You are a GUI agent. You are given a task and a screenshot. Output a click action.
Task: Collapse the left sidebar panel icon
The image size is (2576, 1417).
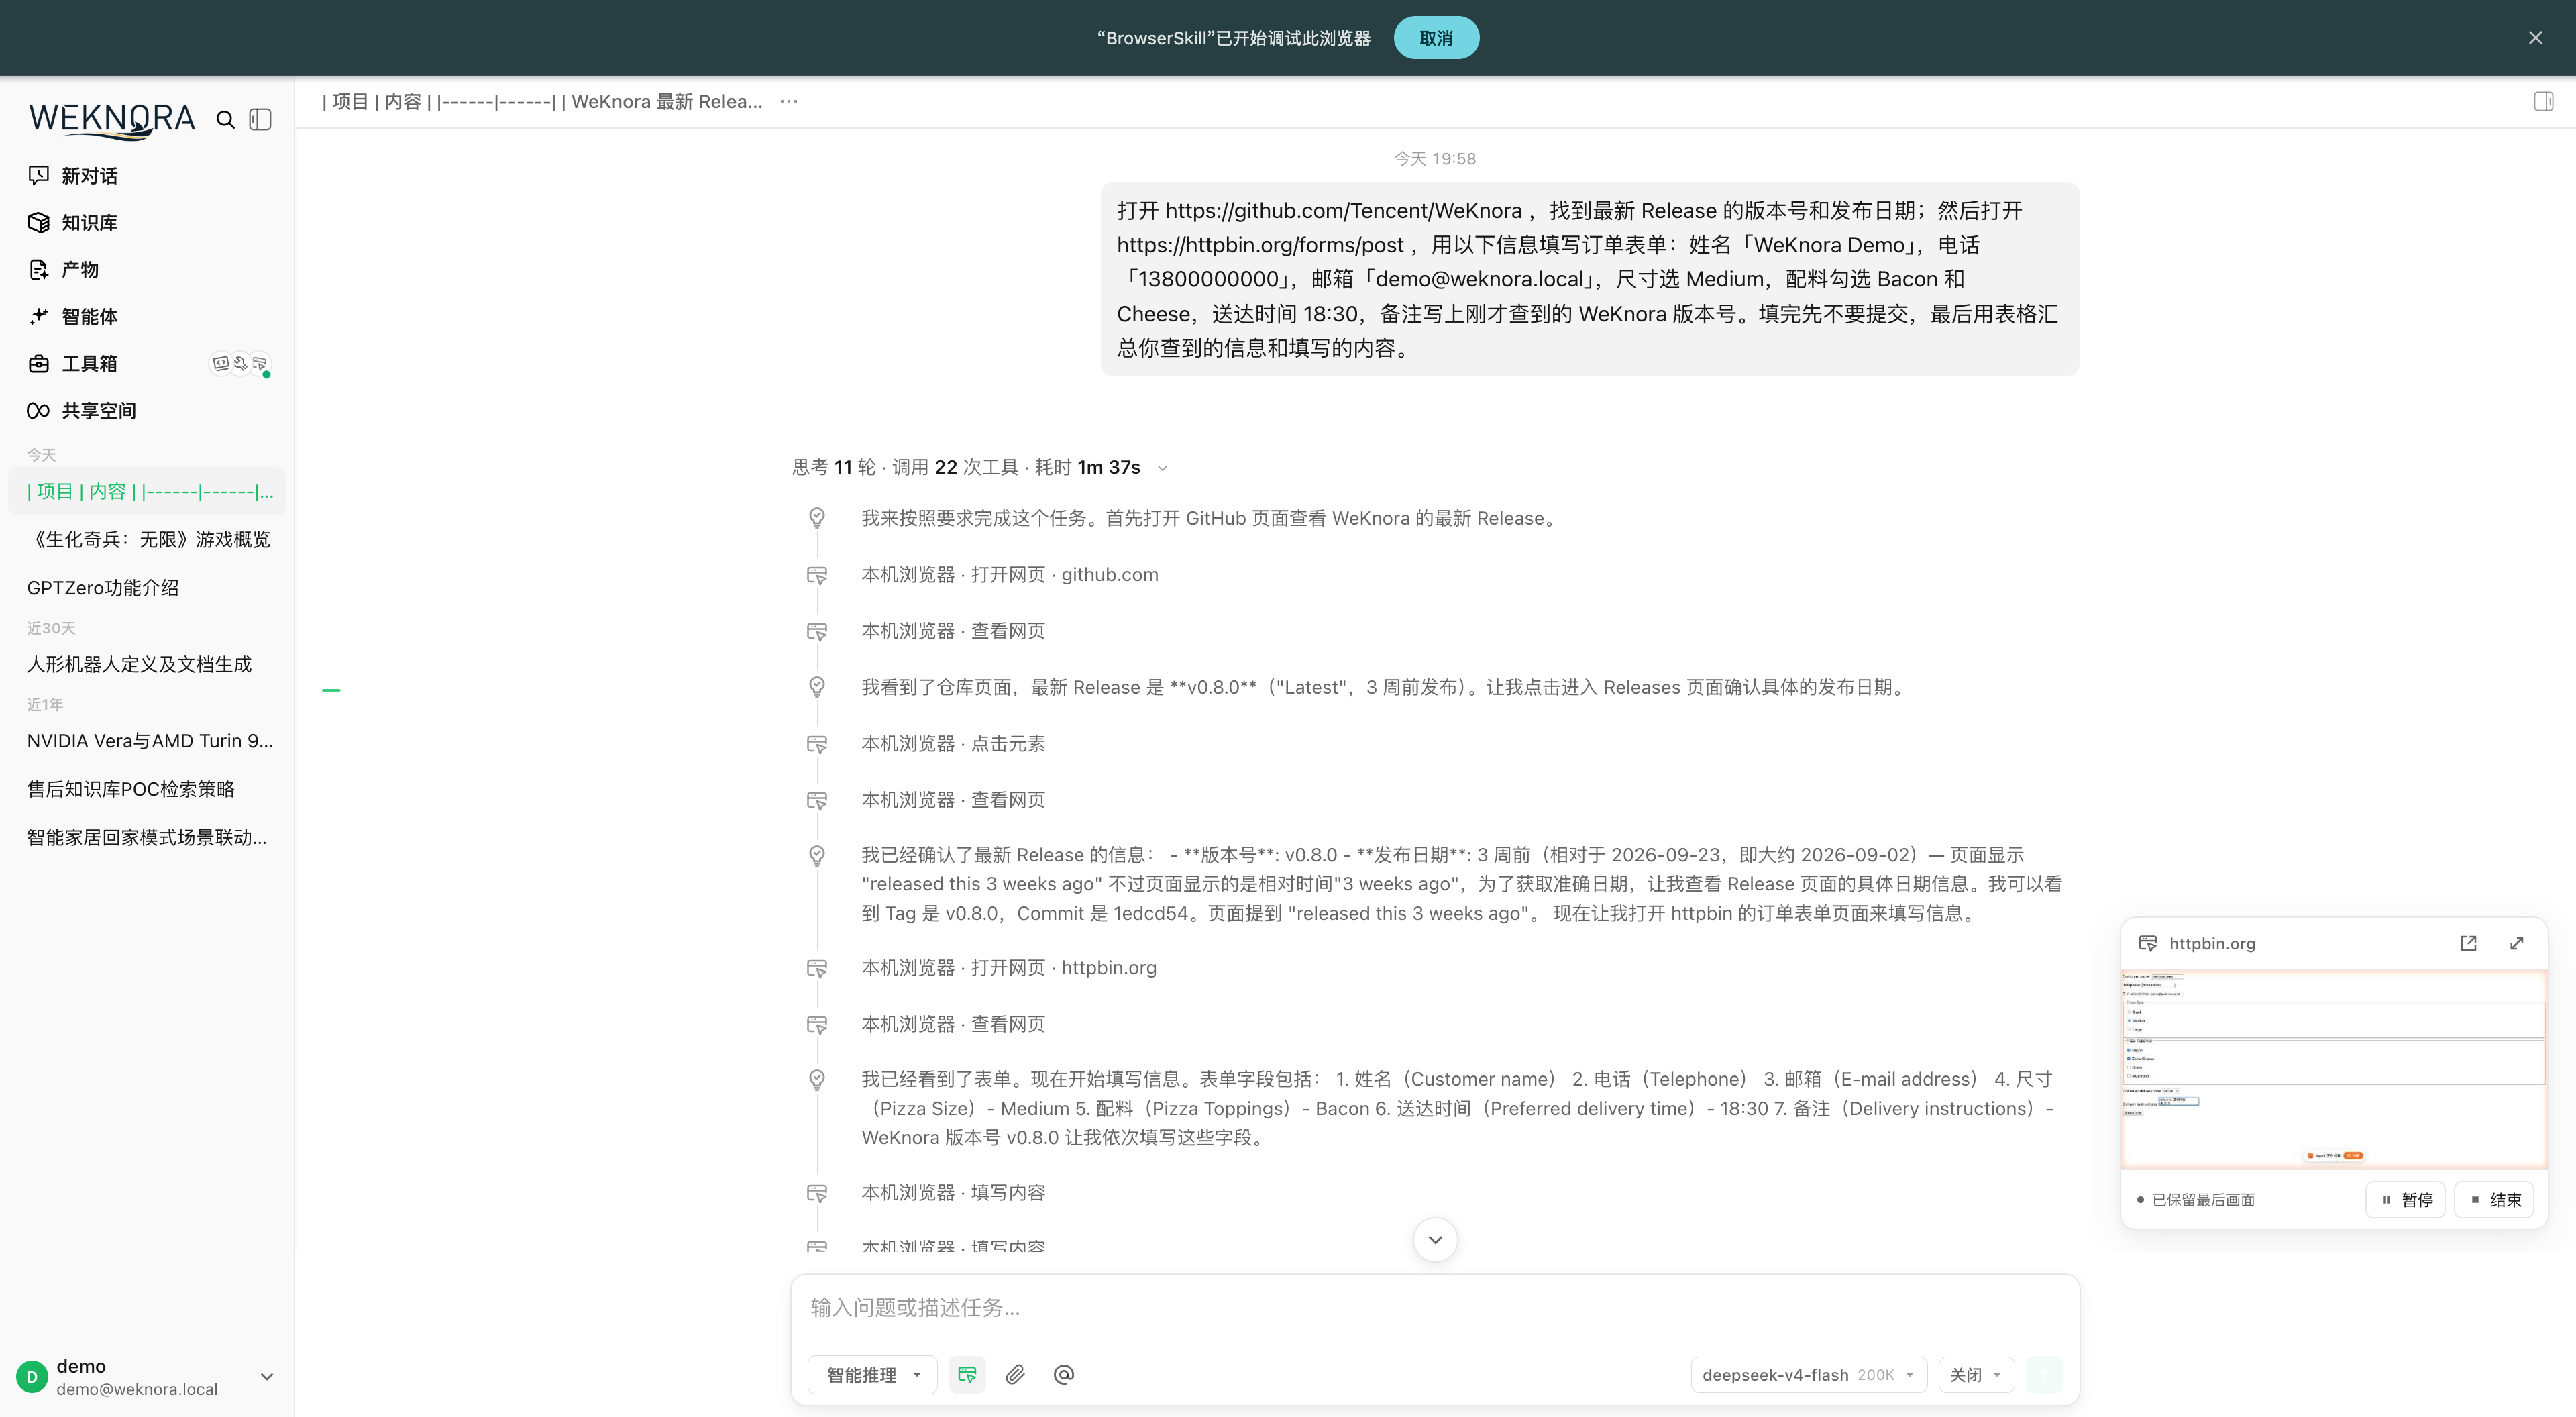(261, 120)
